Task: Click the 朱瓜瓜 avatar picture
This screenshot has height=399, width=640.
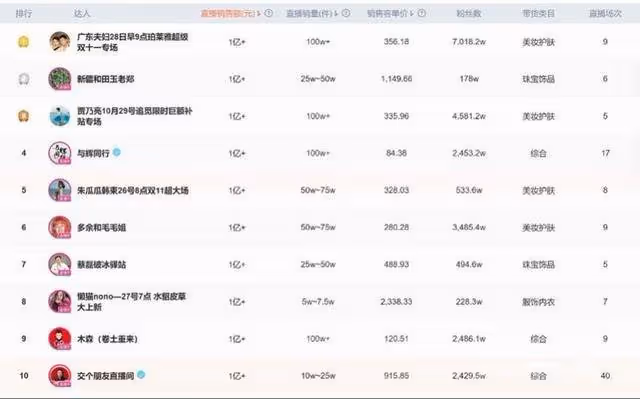Action: coord(60,190)
